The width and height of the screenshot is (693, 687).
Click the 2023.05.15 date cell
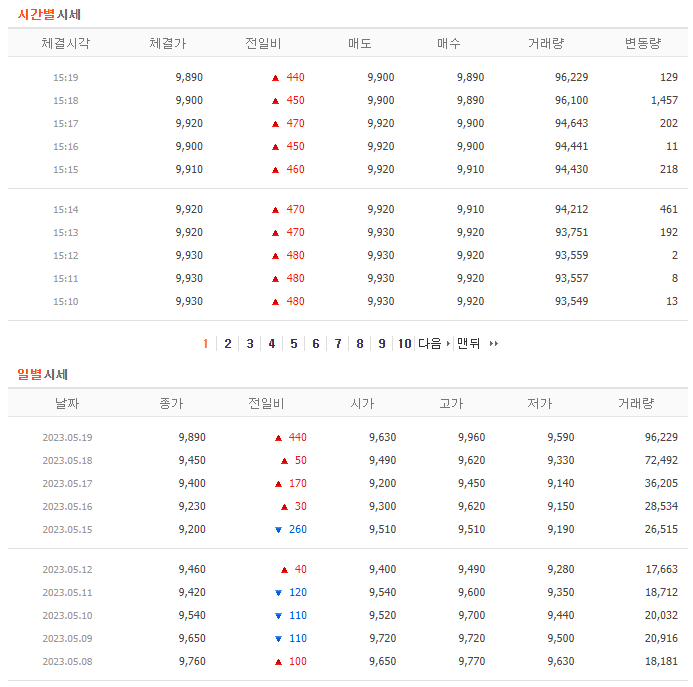67,529
